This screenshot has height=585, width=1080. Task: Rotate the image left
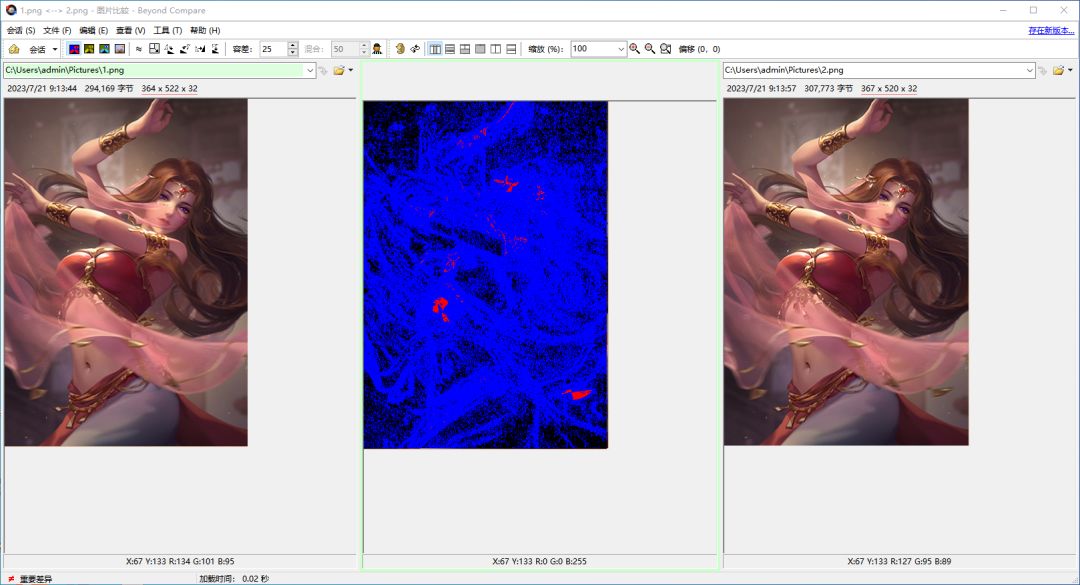(x=169, y=49)
